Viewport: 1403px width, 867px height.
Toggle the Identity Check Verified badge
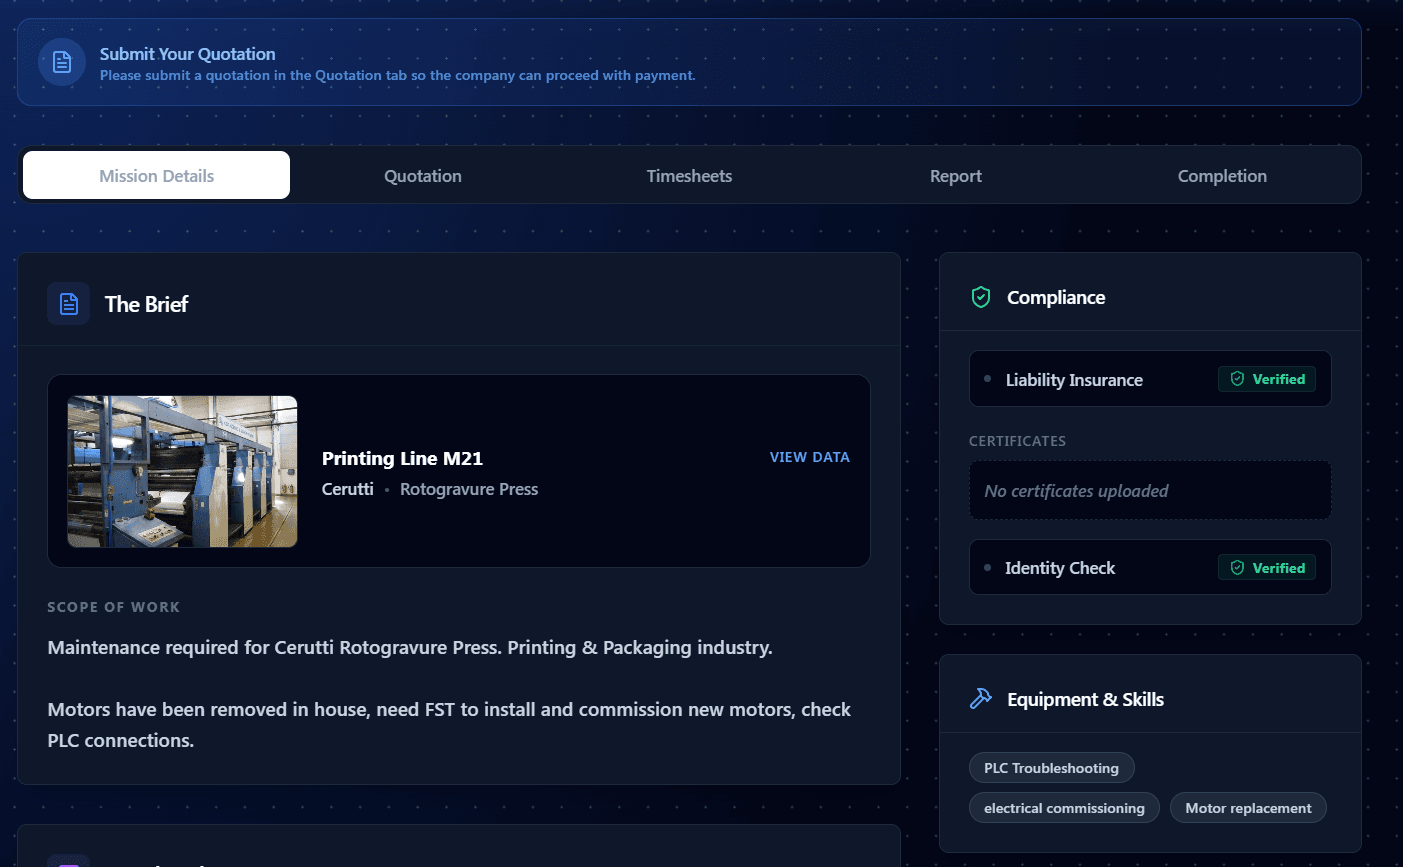pos(1267,567)
